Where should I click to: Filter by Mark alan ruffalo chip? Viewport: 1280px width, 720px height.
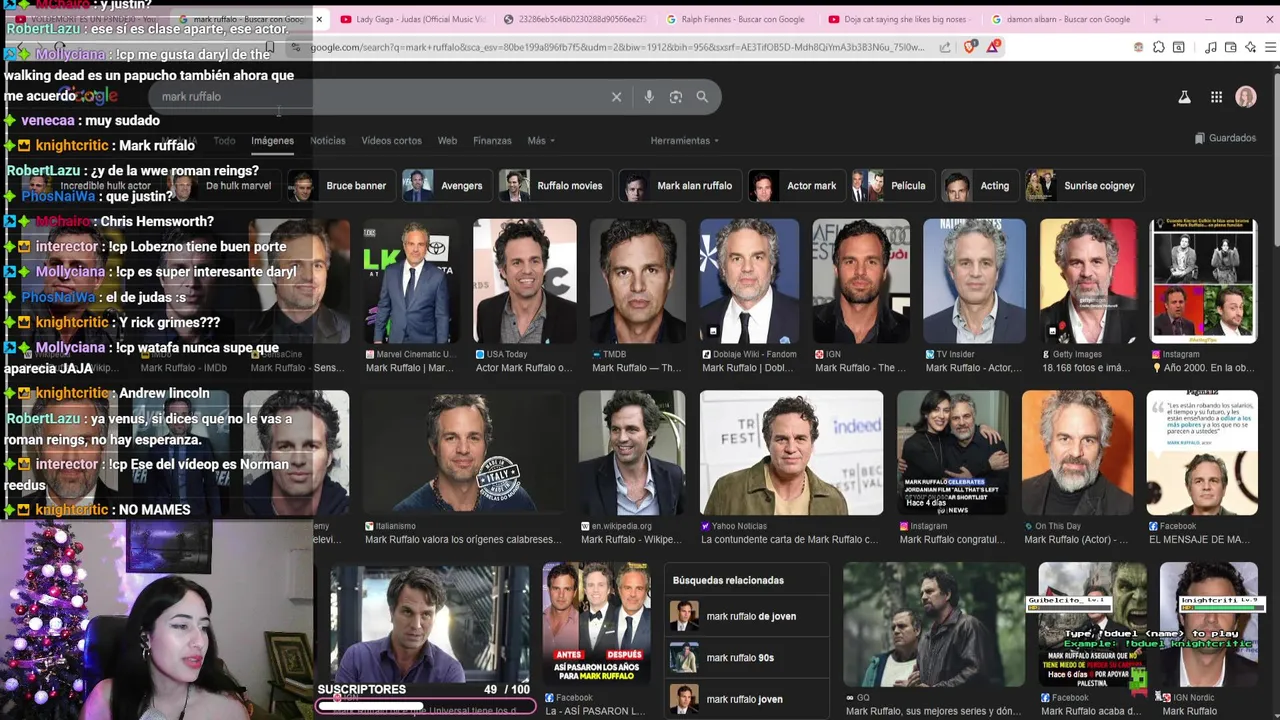coord(680,185)
